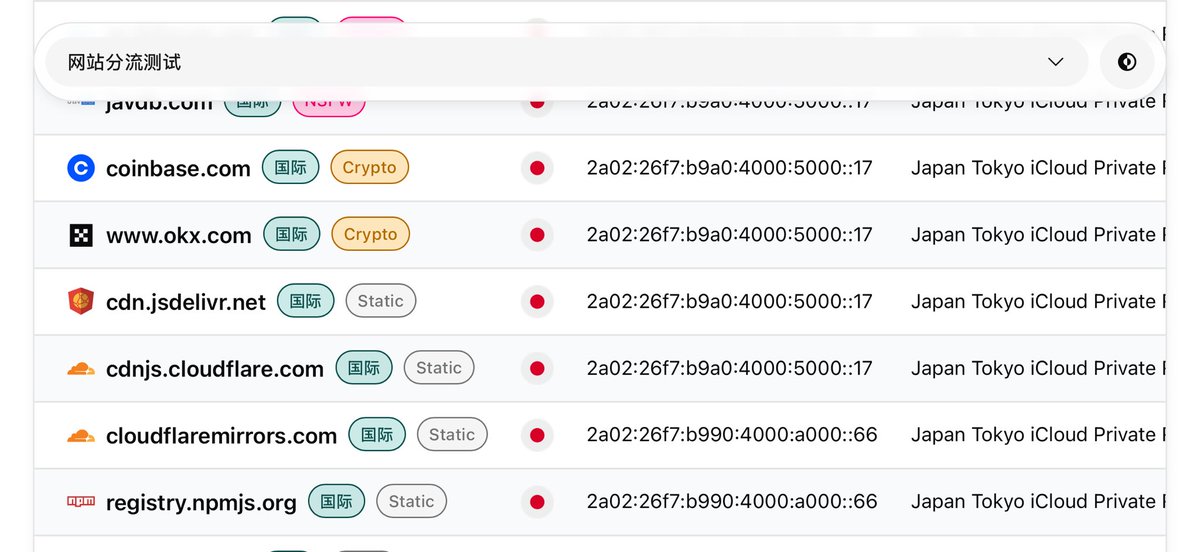Click the 国际 tag on cloudflaremirrors.com
Viewport: 1200px width, 552px height.
pyautogui.click(x=377, y=435)
